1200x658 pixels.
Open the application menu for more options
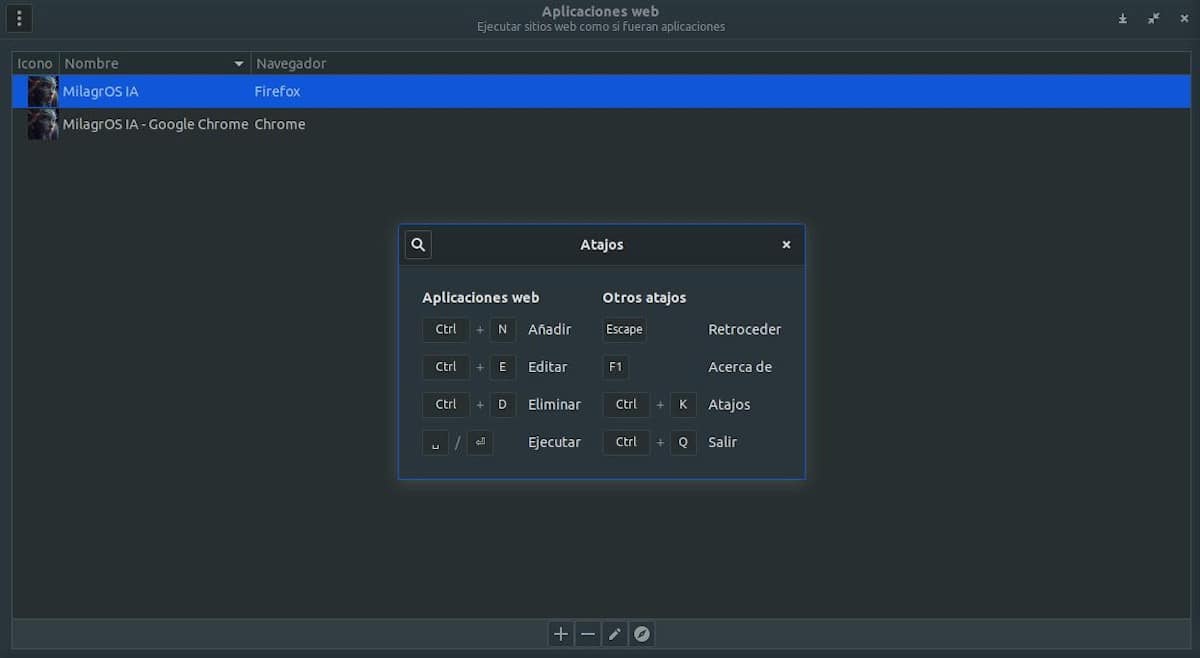point(18,18)
